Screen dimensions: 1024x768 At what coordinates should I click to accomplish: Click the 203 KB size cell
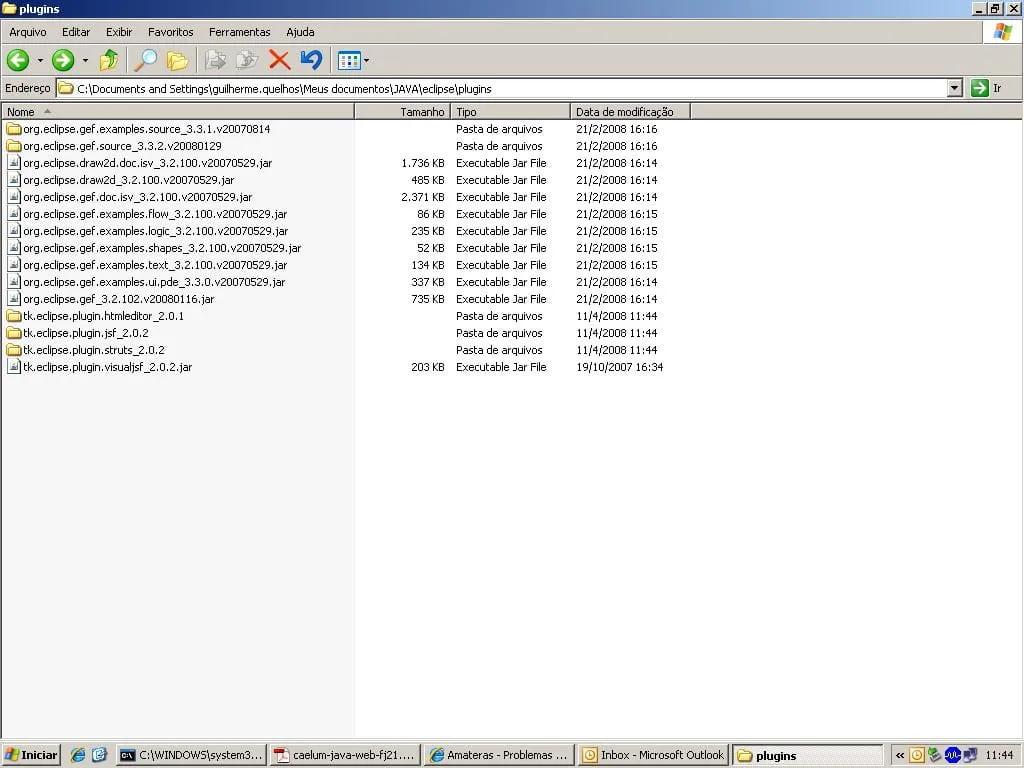point(428,367)
